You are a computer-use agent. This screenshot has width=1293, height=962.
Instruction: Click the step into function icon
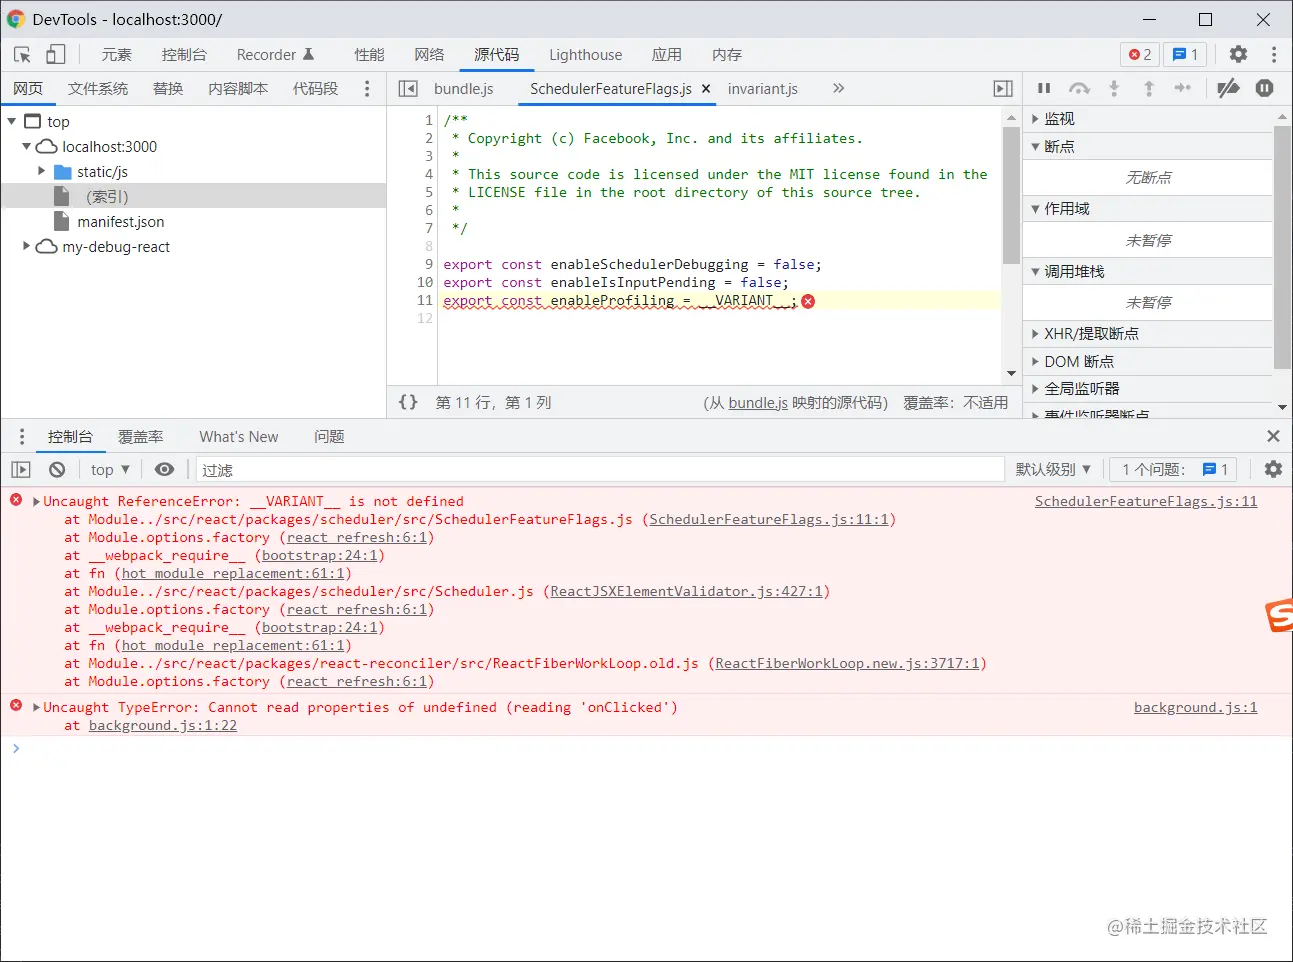coord(1114,88)
